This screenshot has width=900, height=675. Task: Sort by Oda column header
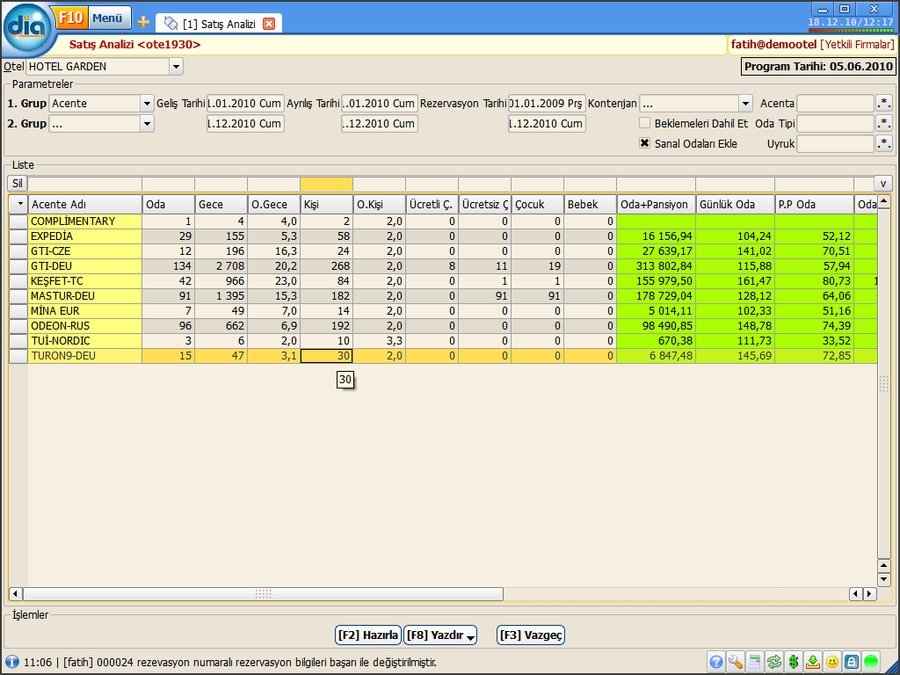(168, 204)
